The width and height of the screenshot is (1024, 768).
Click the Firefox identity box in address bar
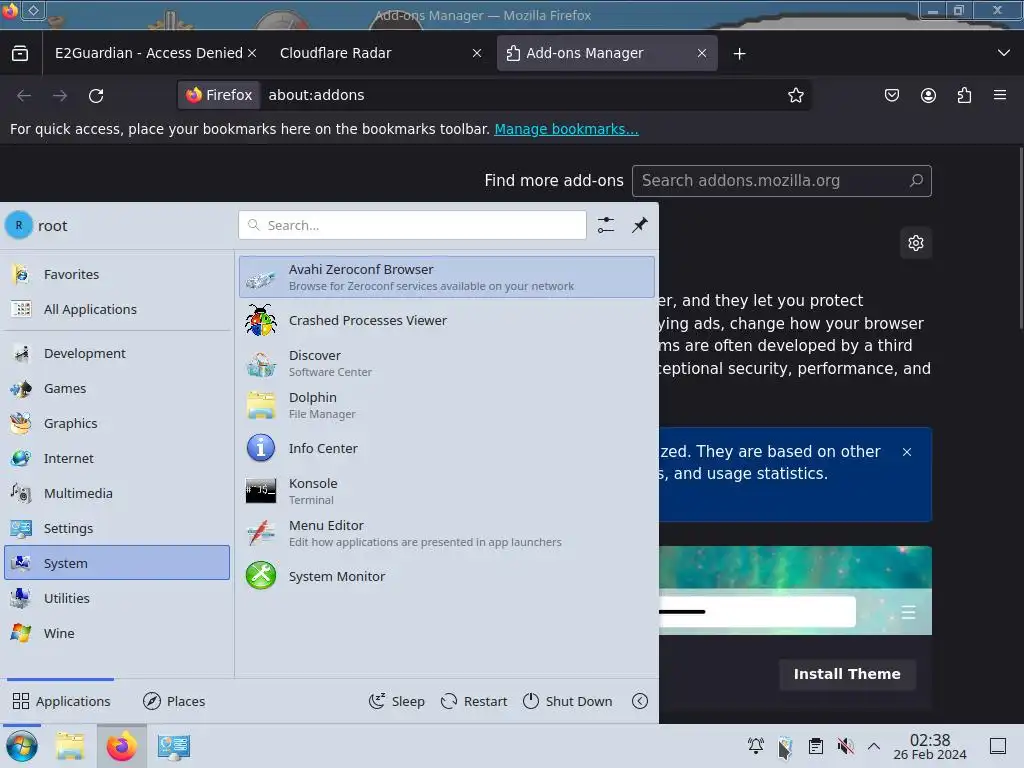pos(219,95)
